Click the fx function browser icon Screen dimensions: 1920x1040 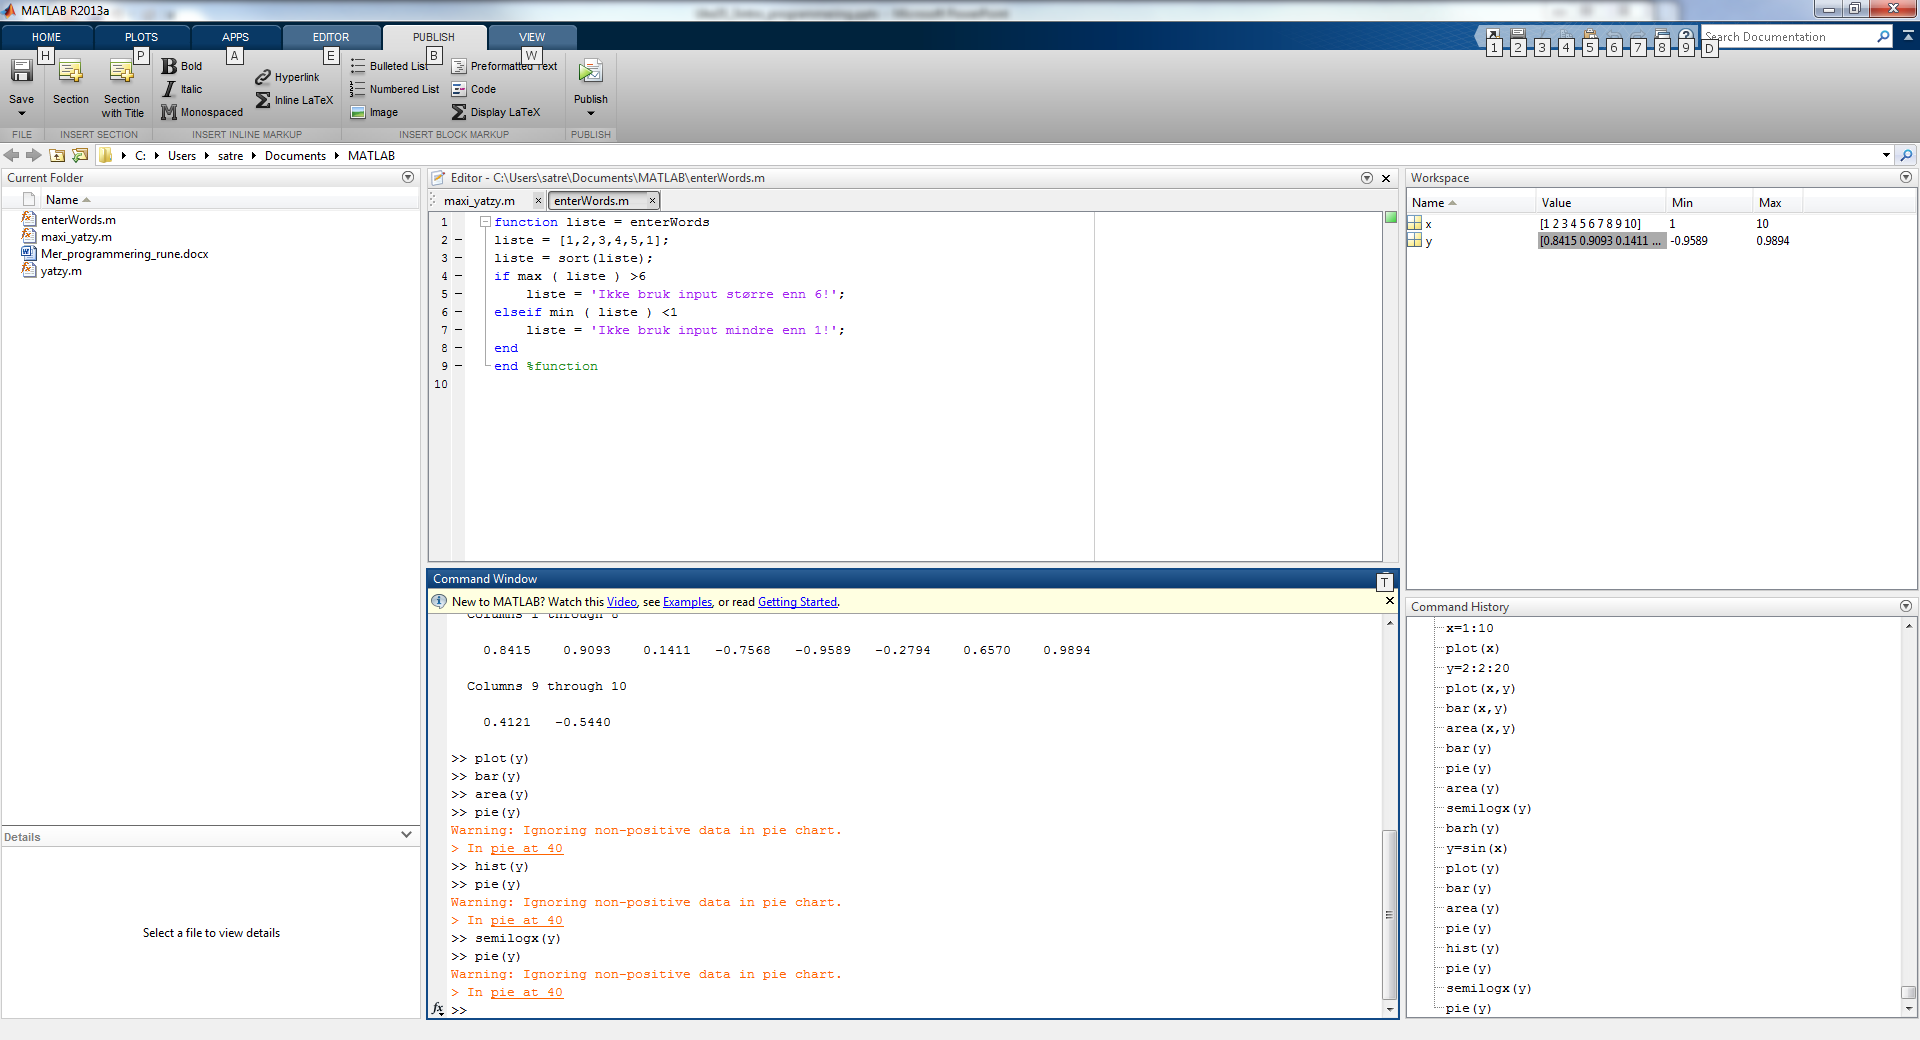[x=438, y=1009]
